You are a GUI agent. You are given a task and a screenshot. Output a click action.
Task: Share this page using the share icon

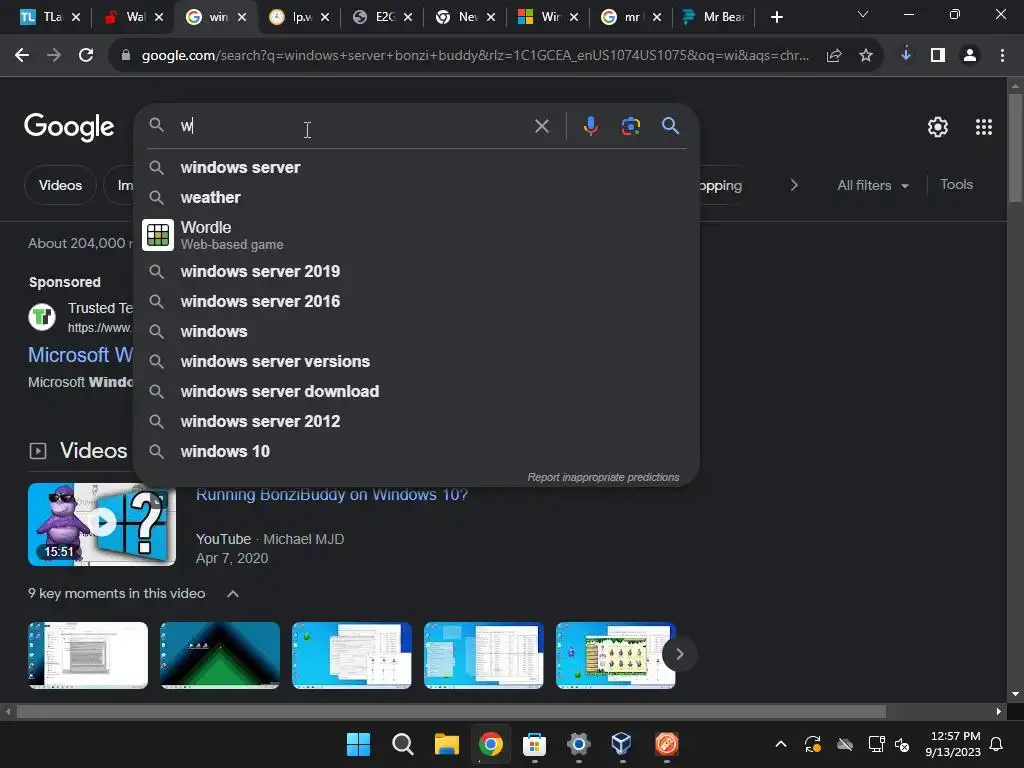pyautogui.click(x=834, y=56)
